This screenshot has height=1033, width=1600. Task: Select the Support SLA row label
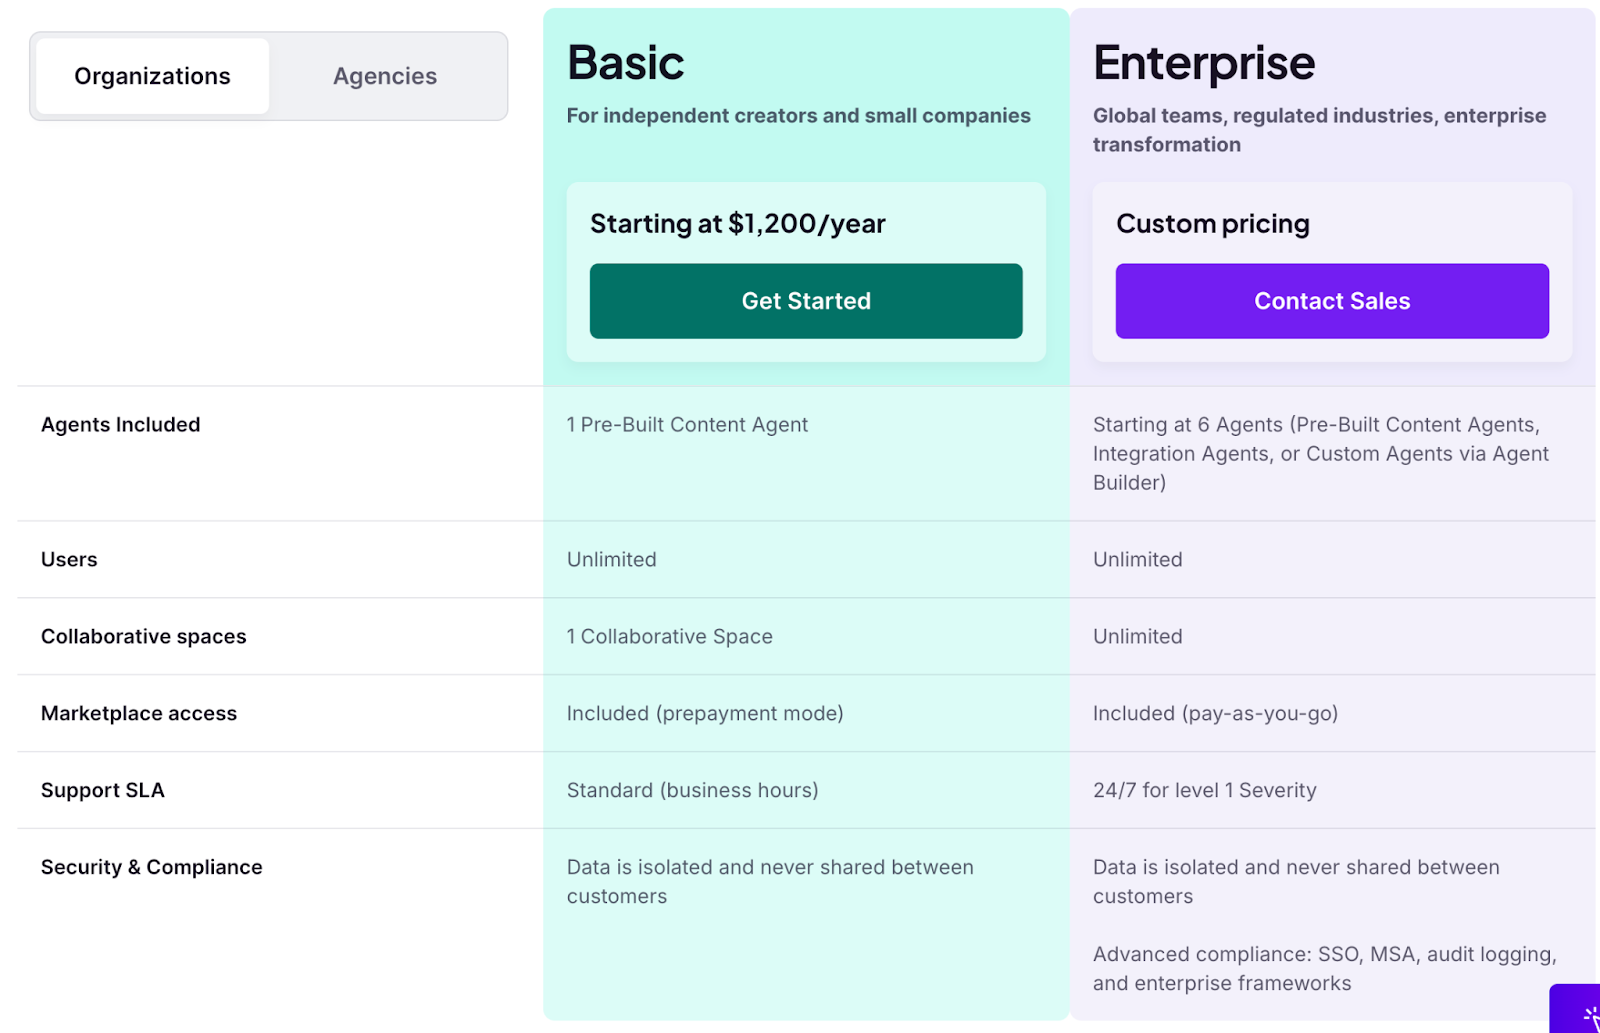pyautogui.click(x=102, y=790)
